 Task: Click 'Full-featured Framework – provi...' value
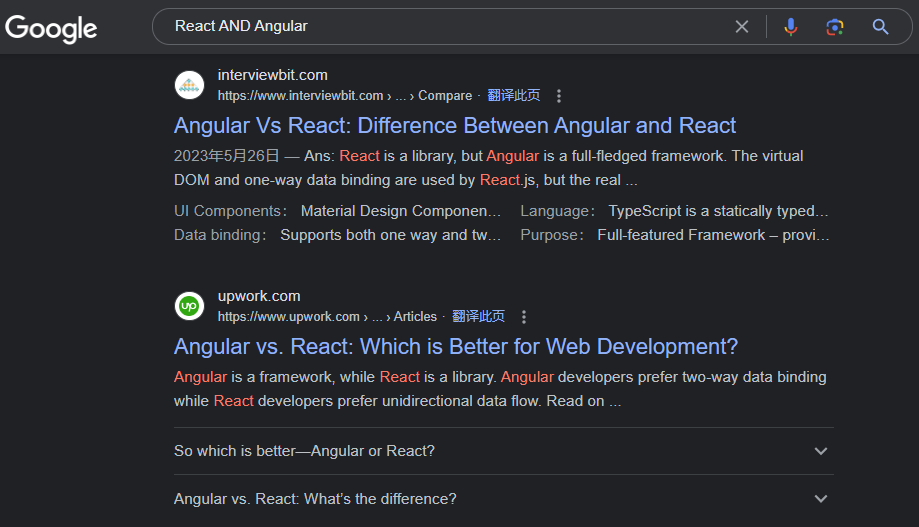click(x=713, y=235)
